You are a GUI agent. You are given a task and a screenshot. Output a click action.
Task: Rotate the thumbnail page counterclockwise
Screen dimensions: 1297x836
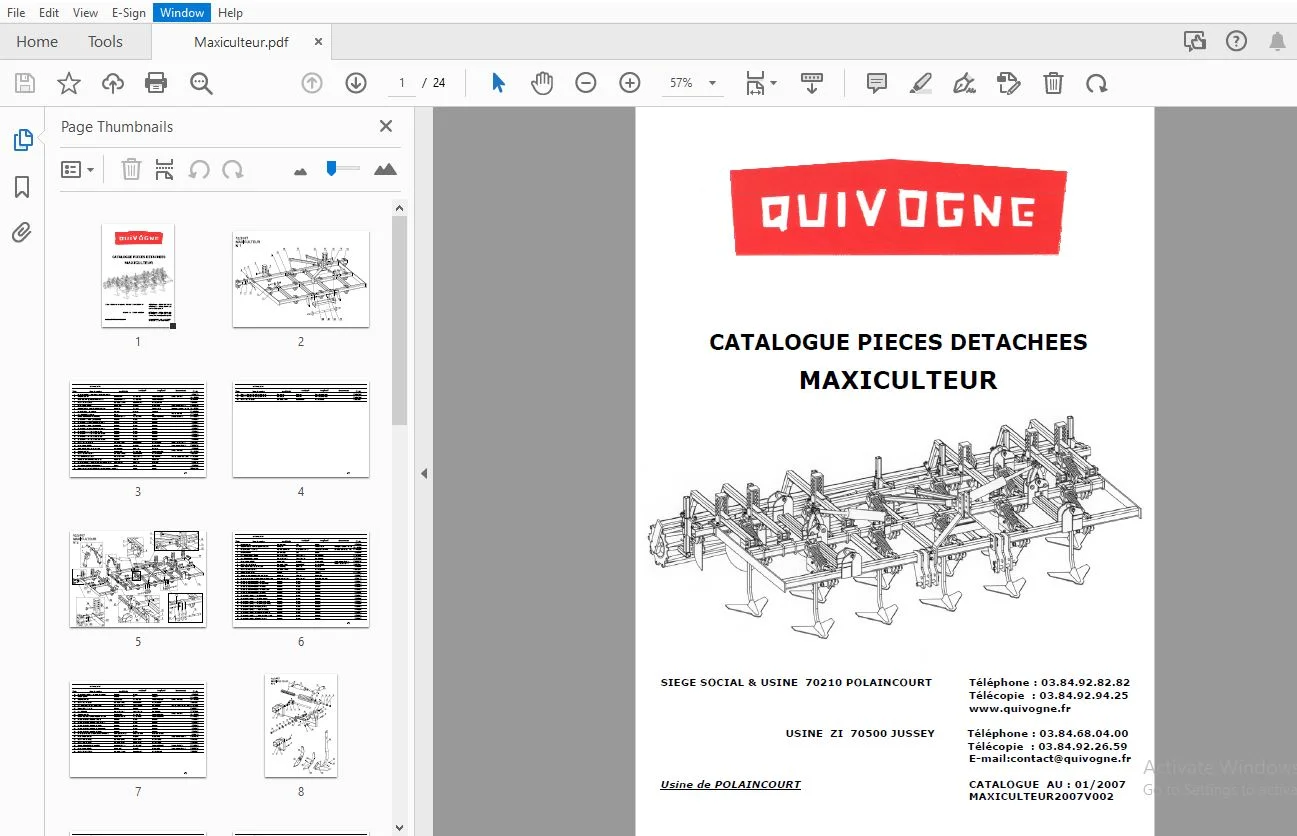click(x=199, y=170)
